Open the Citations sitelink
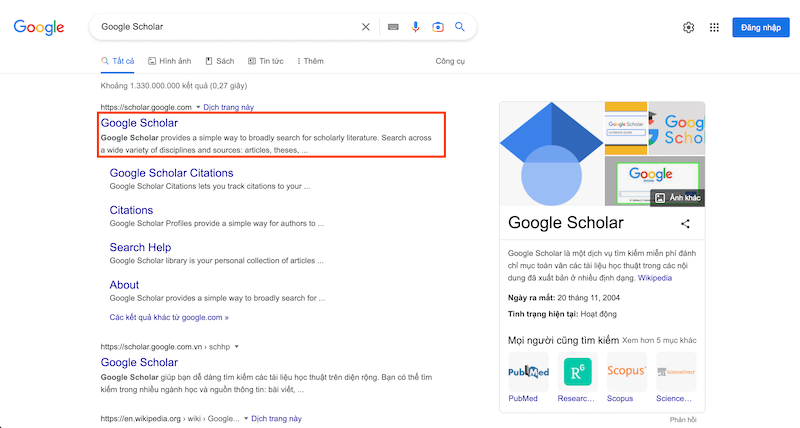Screen dimensions: 800x428 [x=131, y=210]
